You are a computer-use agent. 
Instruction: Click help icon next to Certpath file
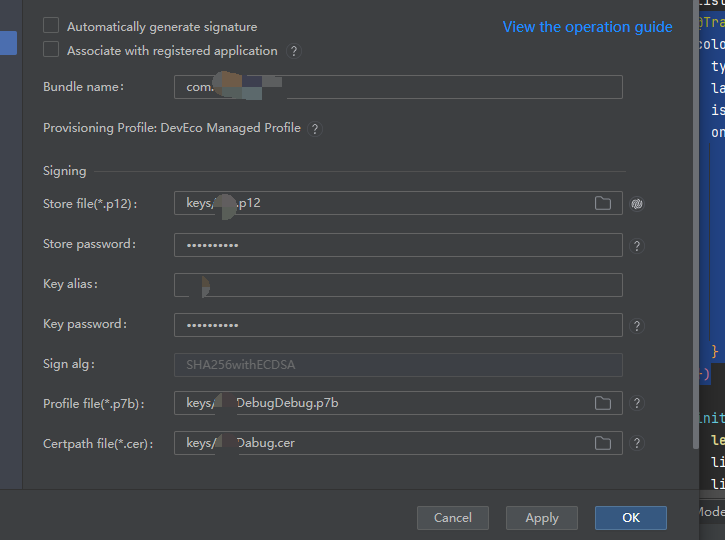pyautogui.click(x=637, y=443)
